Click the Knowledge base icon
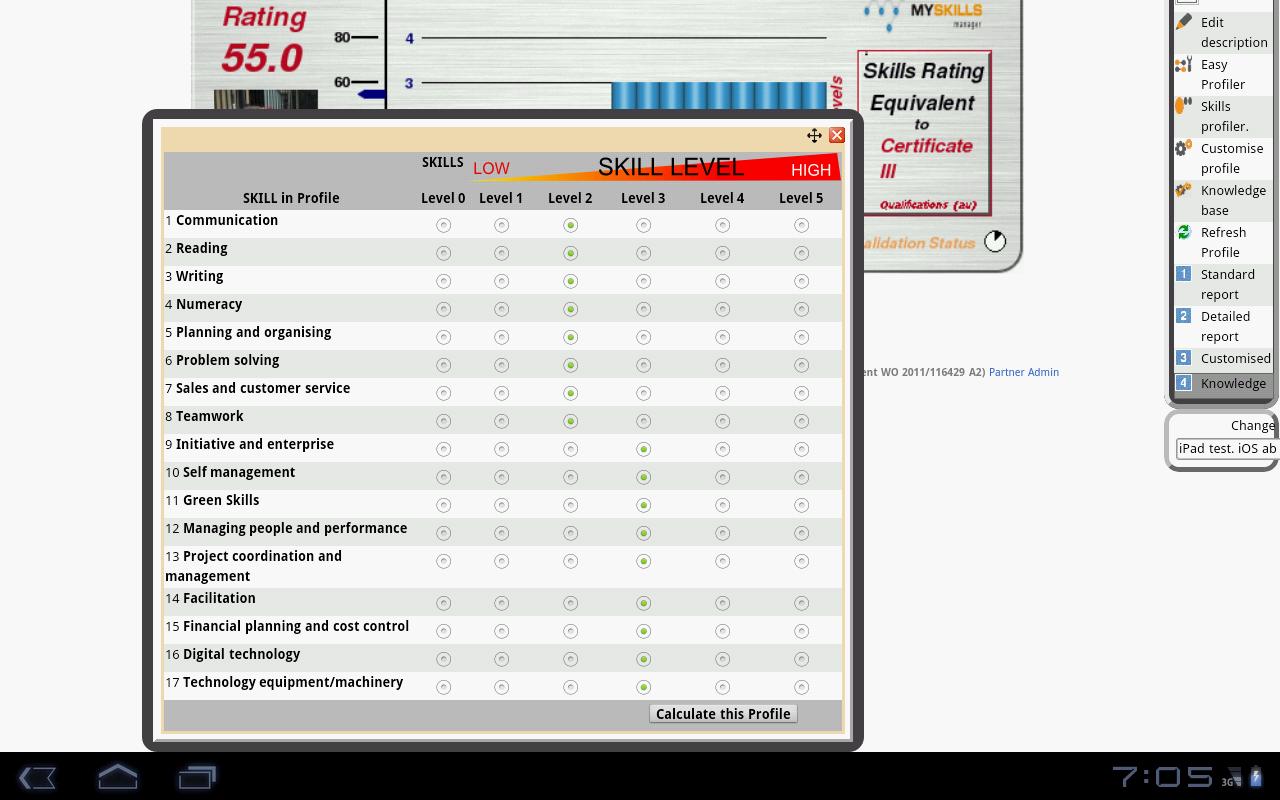1280x800 pixels. [1184, 190]
